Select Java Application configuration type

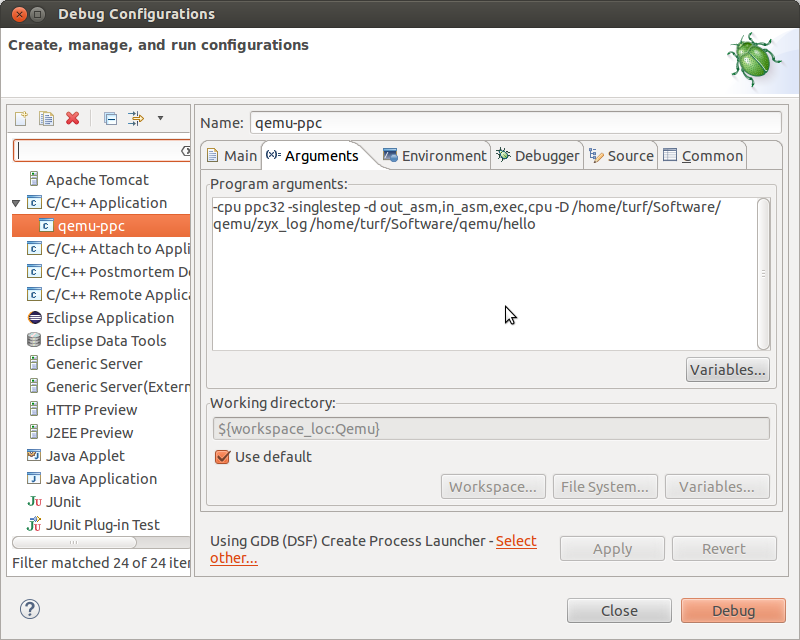[x=102, y=479]
